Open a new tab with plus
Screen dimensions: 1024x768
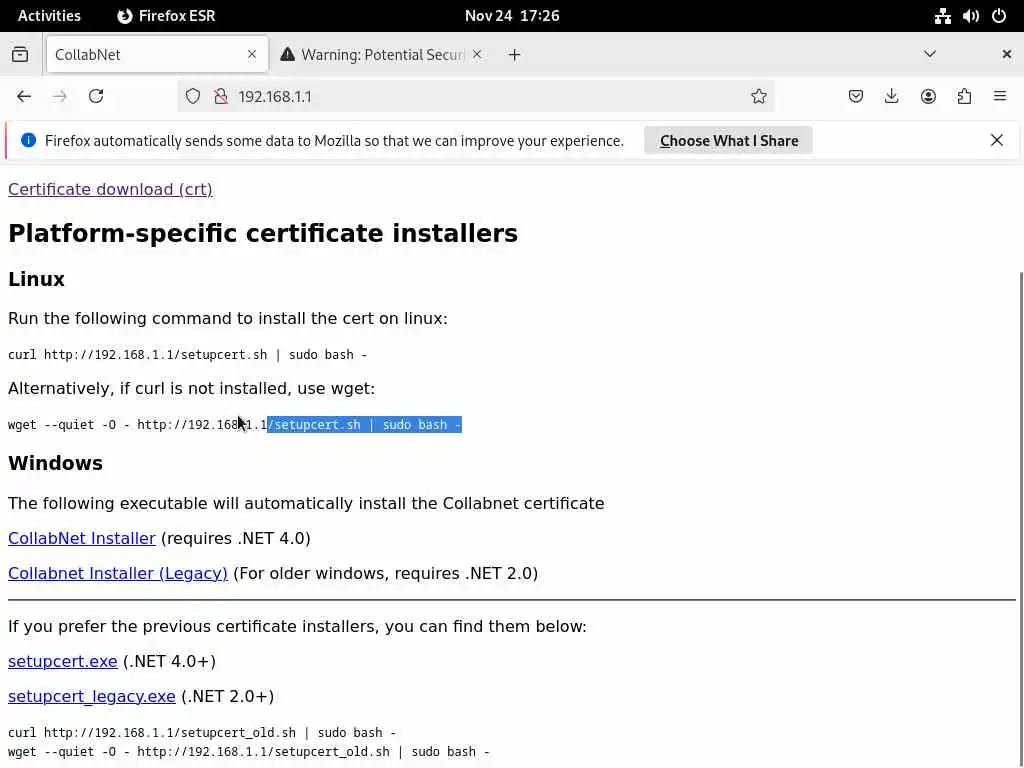[x=515, y=55]
